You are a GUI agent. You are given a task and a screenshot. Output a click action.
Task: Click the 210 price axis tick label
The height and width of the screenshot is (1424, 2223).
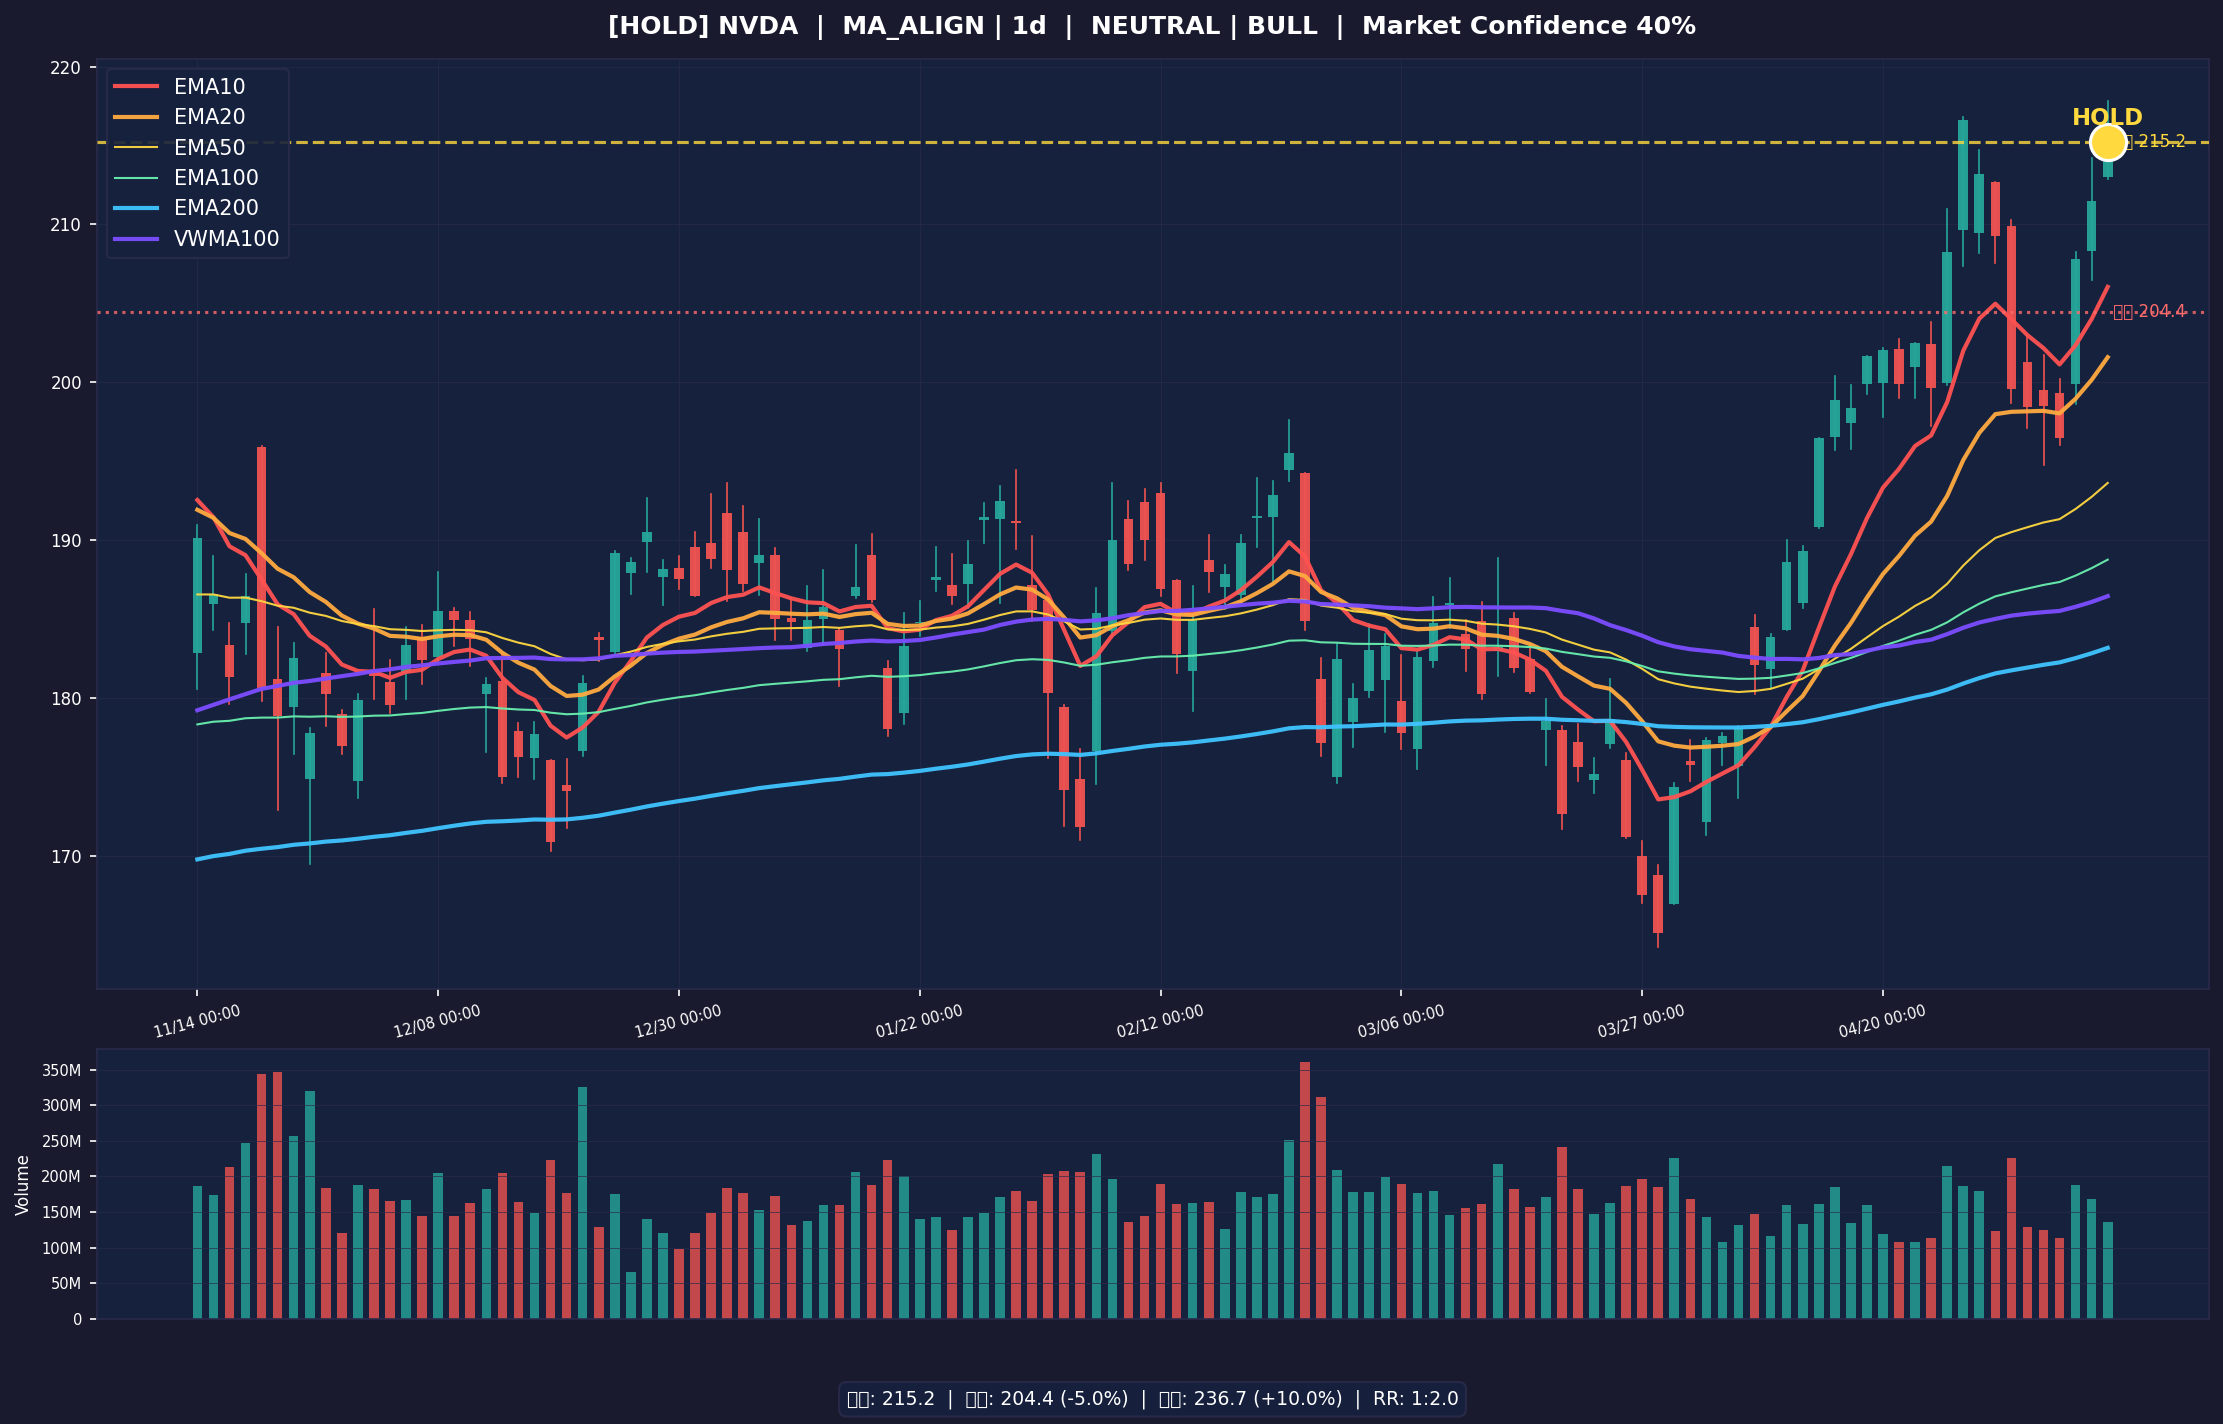(65, 224)
